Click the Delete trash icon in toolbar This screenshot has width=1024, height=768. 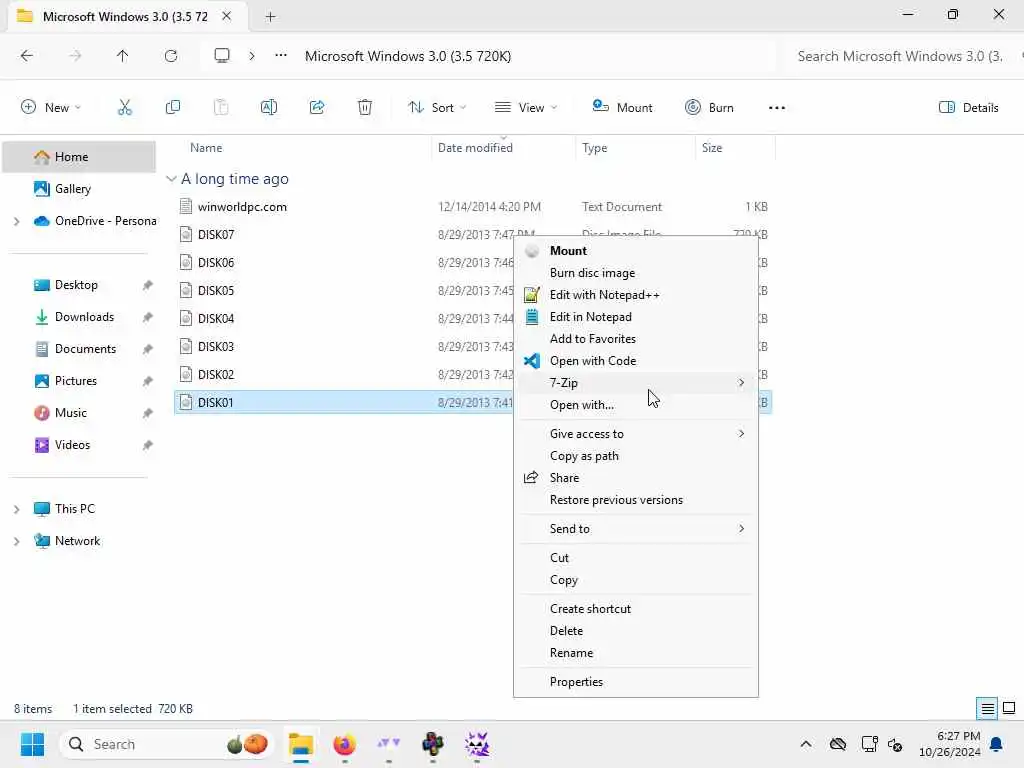click(x=365, y=108)
